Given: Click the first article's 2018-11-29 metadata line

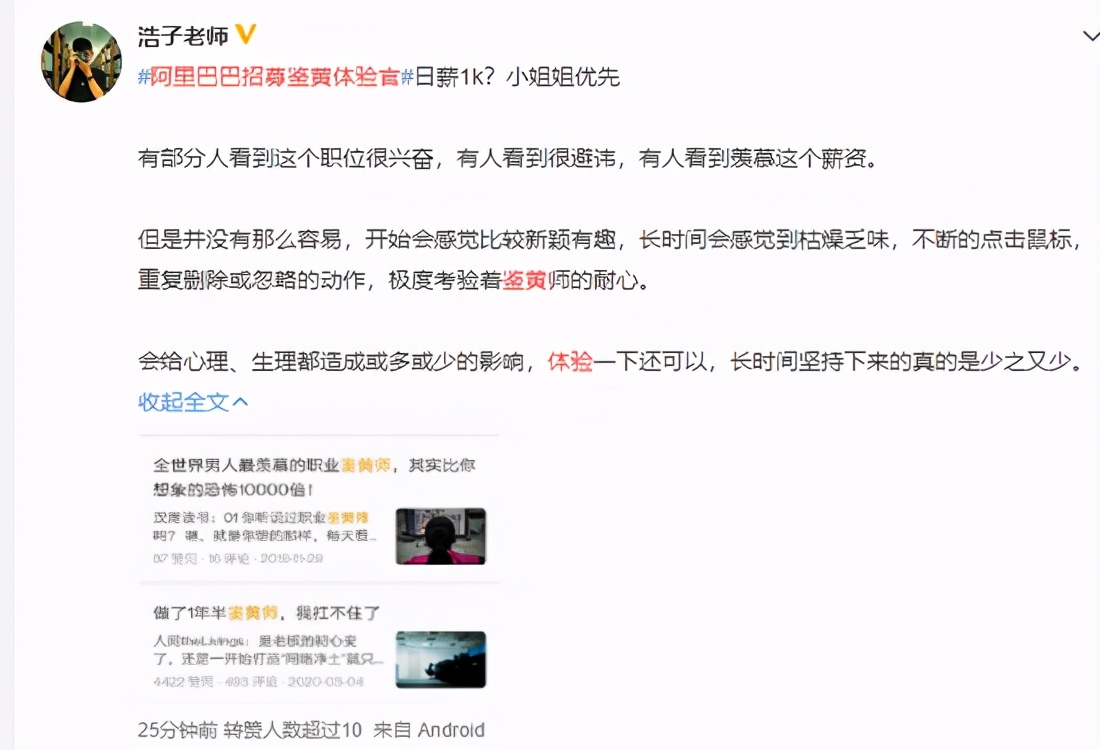Looking at the screenshot, I should [x=238, y=558].
